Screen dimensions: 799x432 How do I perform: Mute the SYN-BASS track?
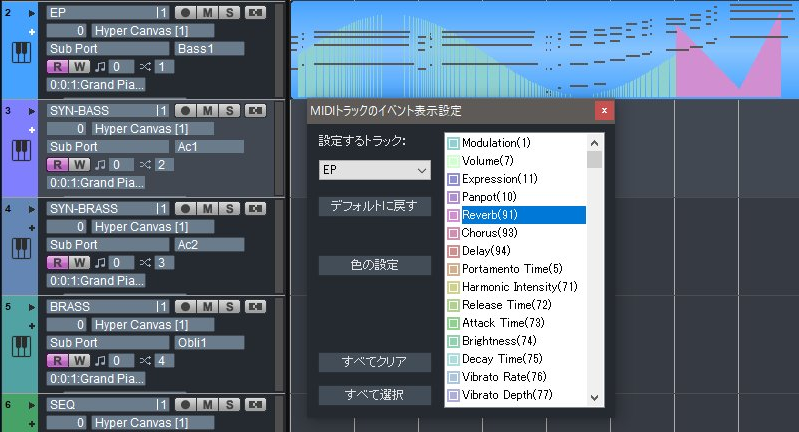(208, 110)
